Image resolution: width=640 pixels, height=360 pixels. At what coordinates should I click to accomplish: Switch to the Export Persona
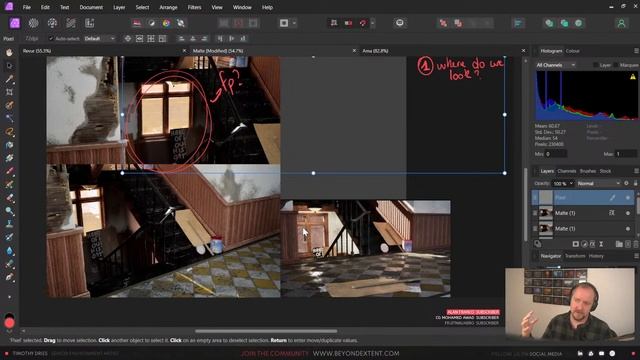[x=89, y=23]
